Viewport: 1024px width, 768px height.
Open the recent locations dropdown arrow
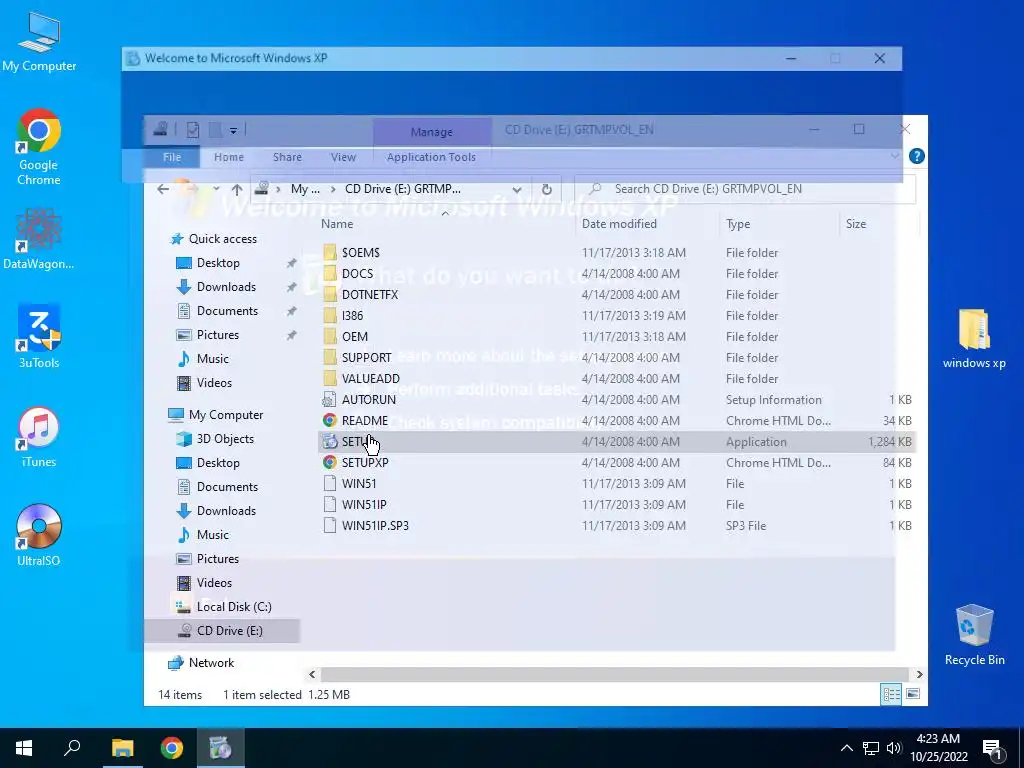[216, 189]
